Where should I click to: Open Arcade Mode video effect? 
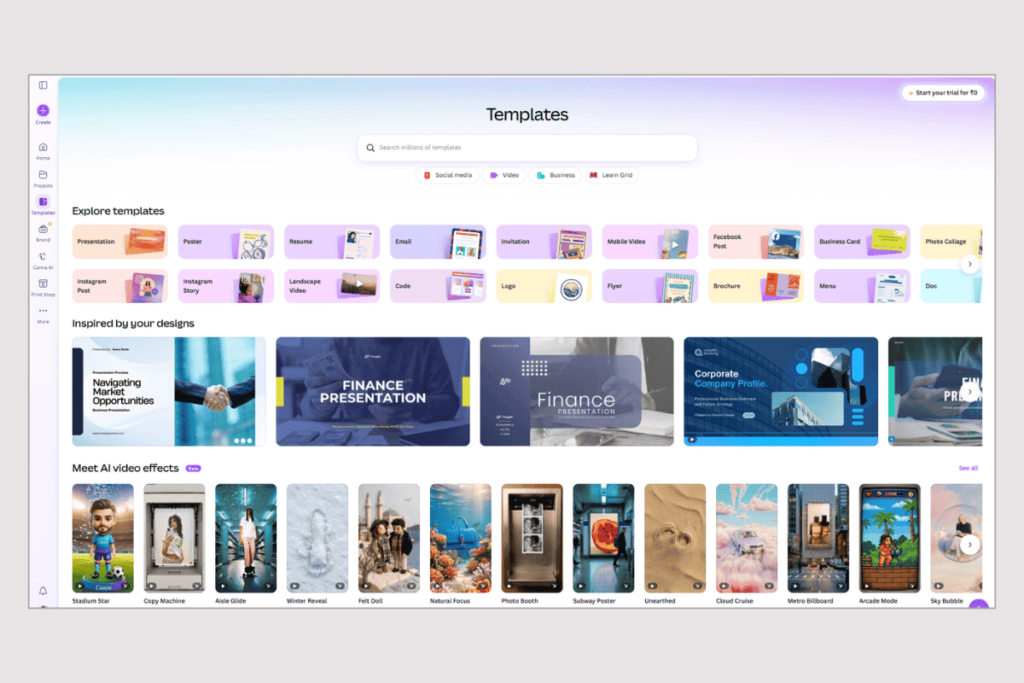click(889, 538)
